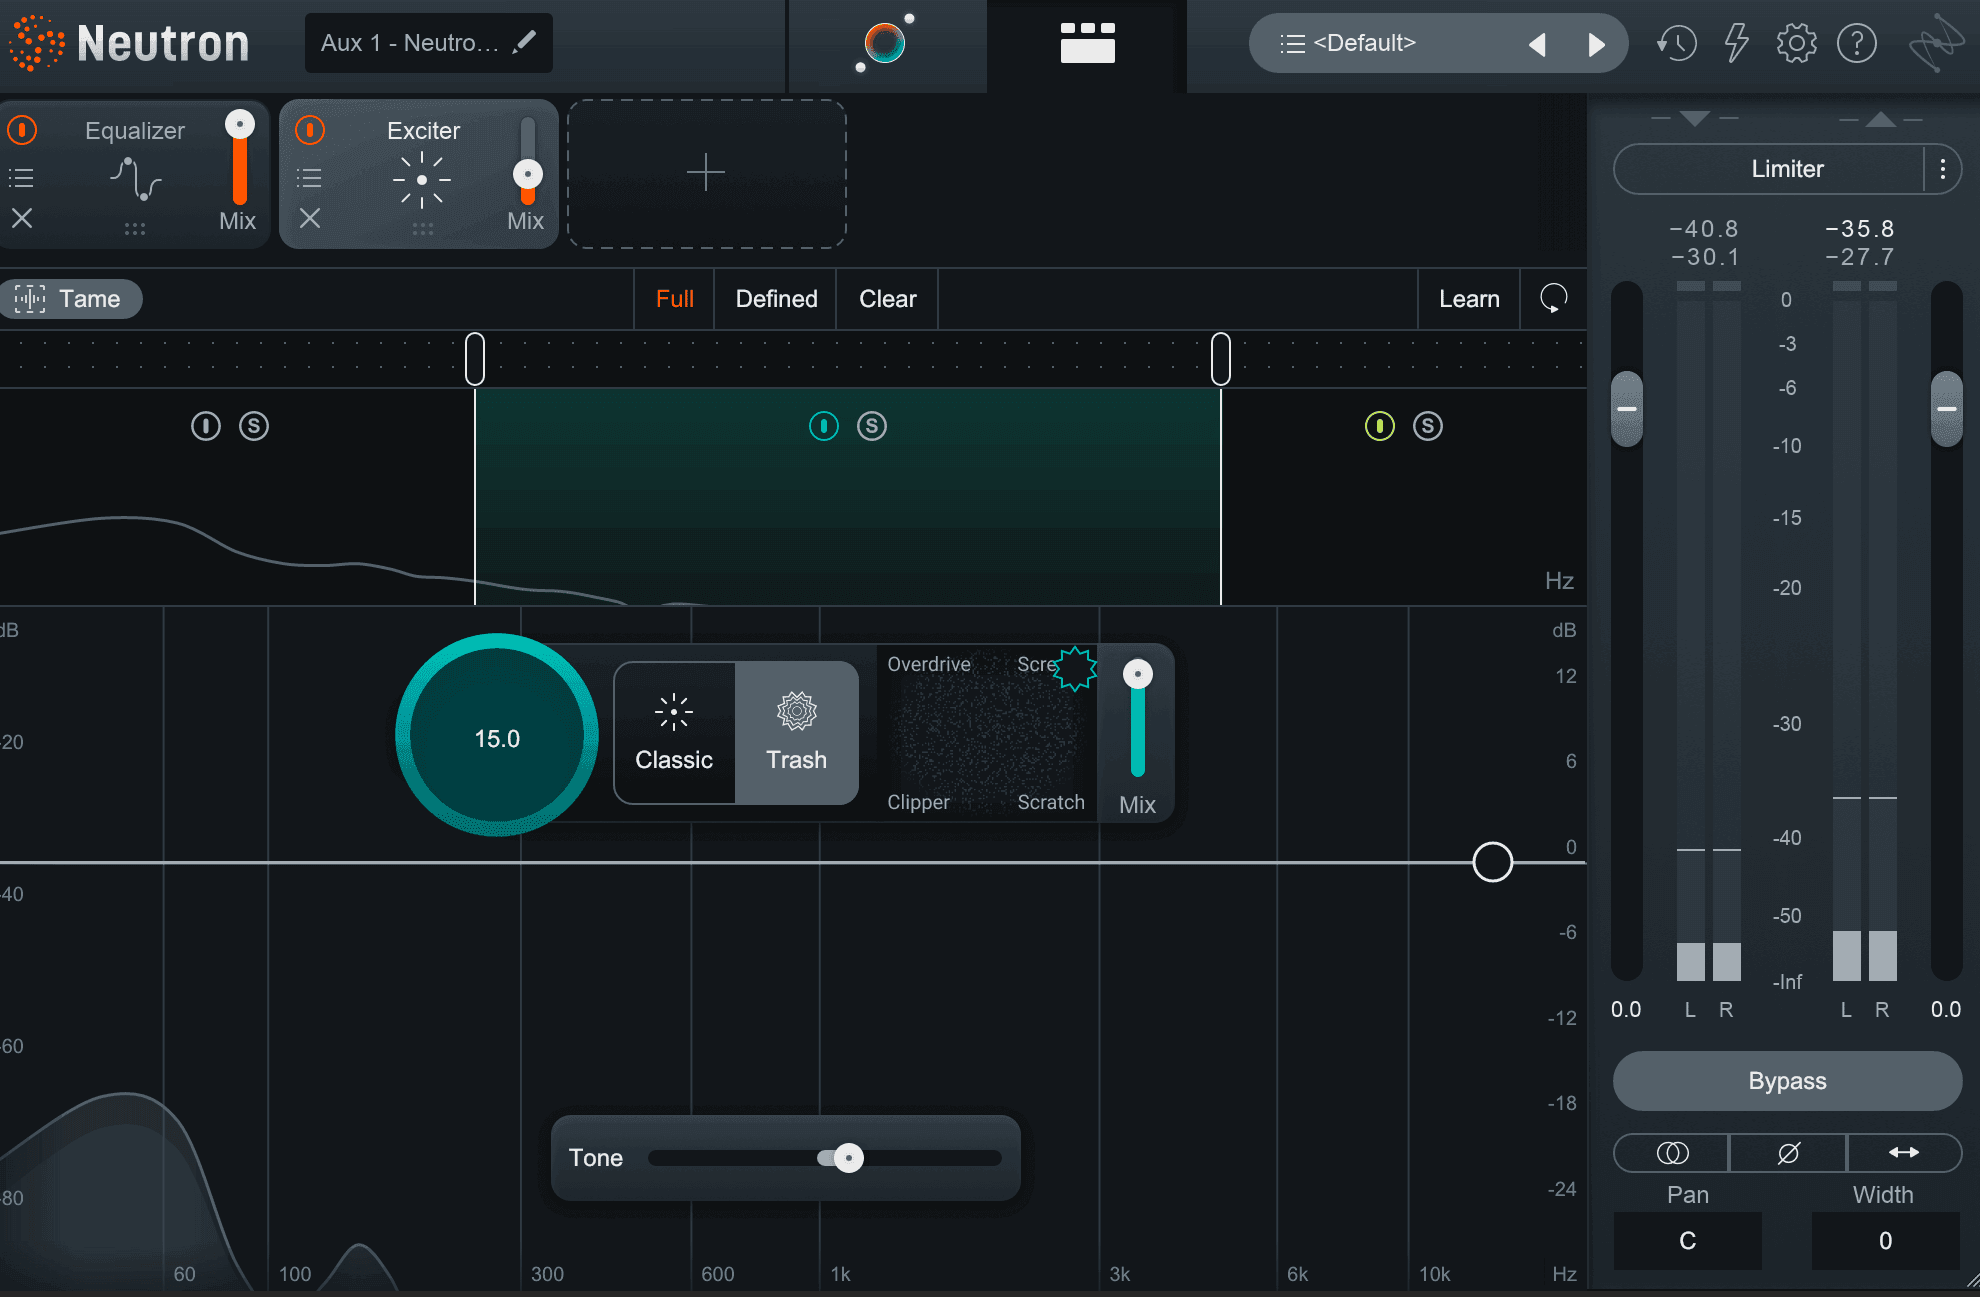
Task: Open the Mix Assistant orb icon
Action: (885, 43)
